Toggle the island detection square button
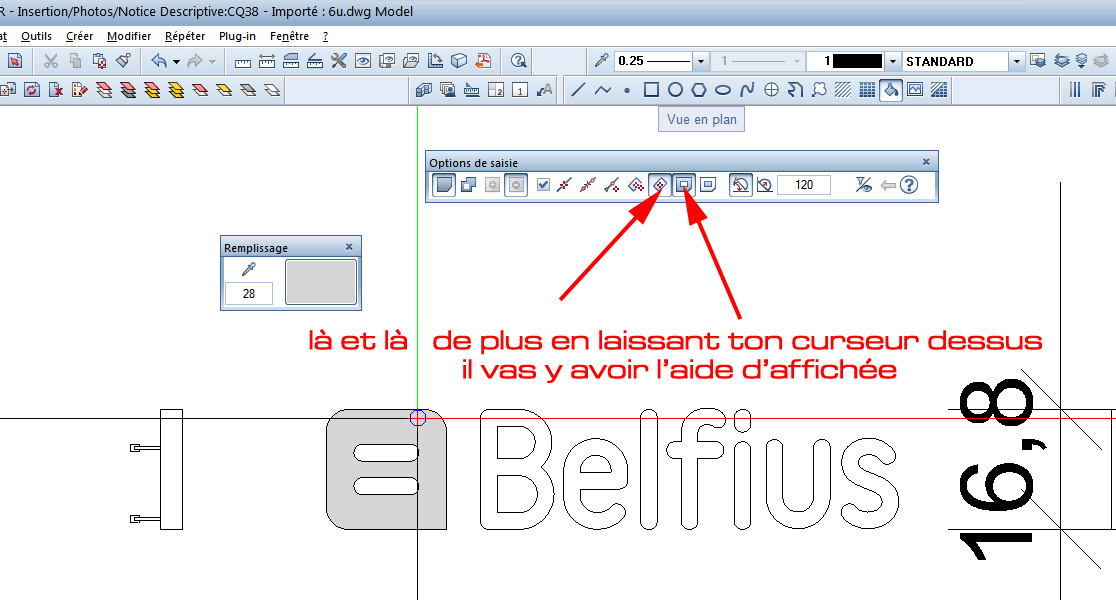1116x600 pixels. click(x=684, y=185)
